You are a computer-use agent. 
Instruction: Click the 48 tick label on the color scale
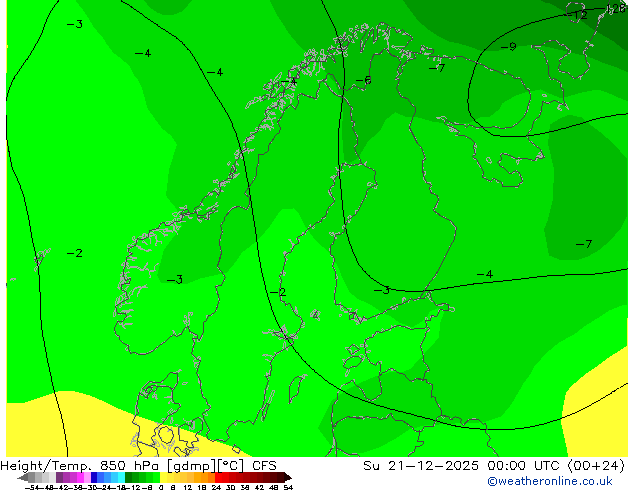pos(273,487)
